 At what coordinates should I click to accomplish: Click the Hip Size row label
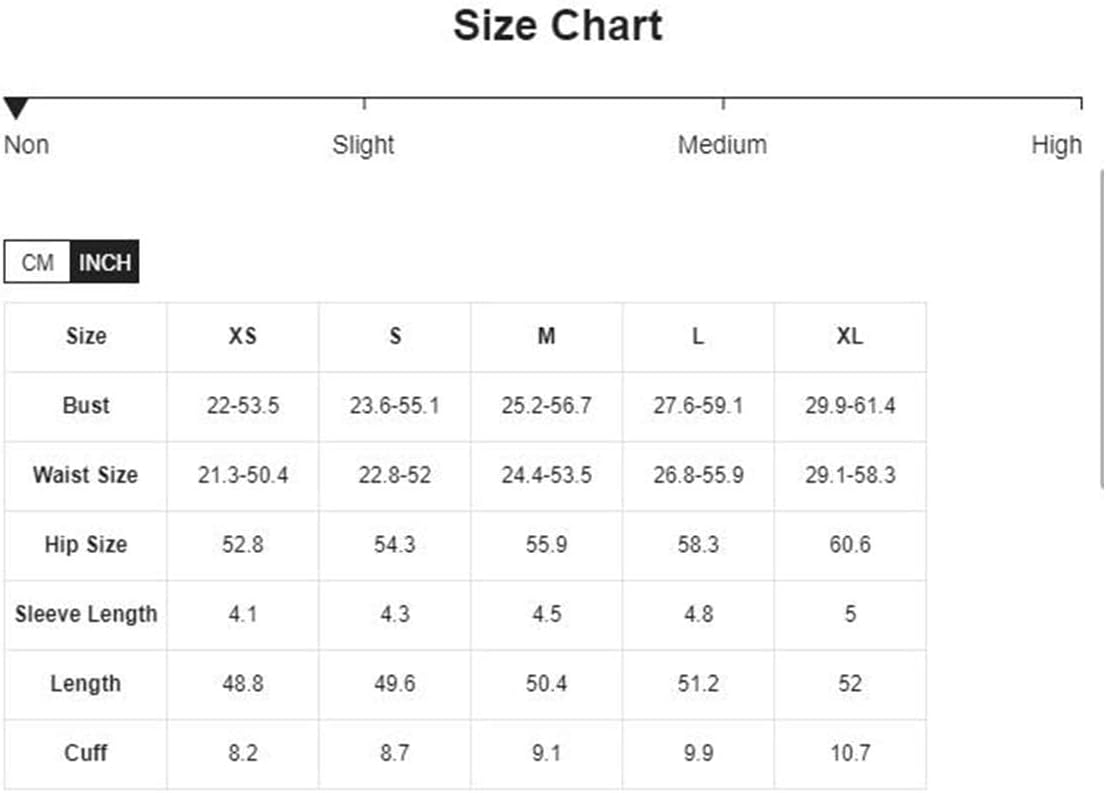pyautogui.click(x=86, y=545)
